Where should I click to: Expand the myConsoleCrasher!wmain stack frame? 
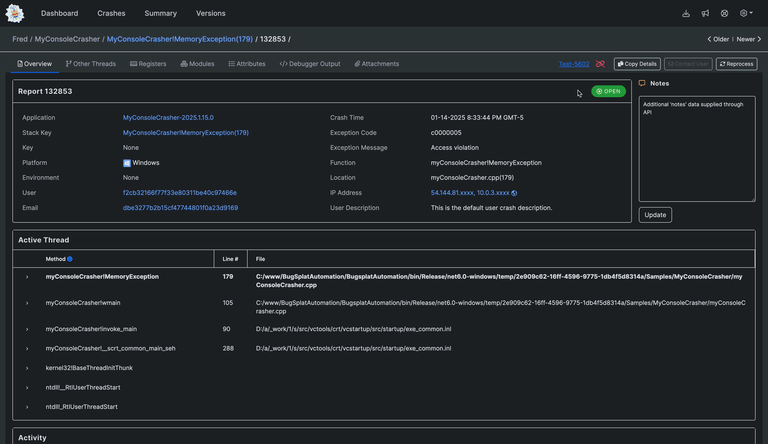click(x=27, y=302)
